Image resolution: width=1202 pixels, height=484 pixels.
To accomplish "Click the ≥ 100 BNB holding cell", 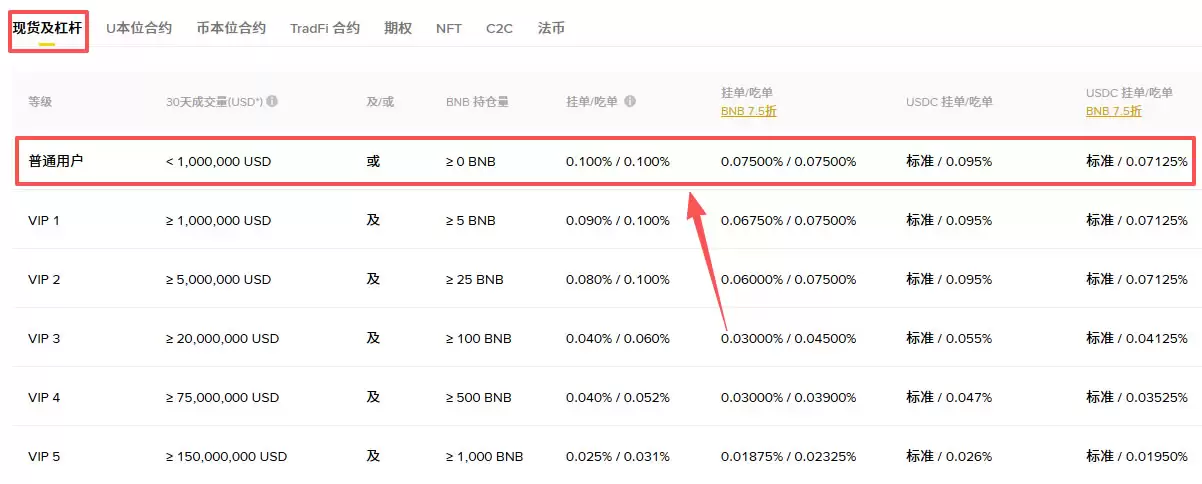I will (x=478, y=338).
